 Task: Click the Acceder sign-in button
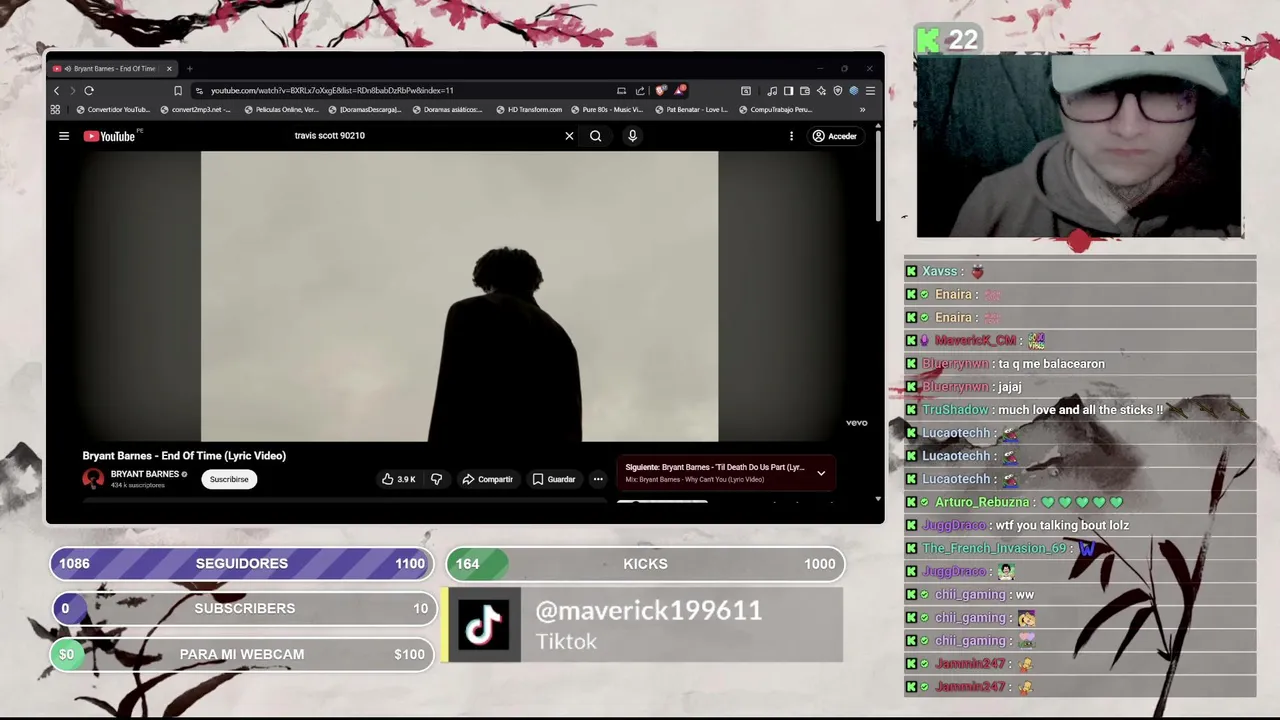[834, 136]
